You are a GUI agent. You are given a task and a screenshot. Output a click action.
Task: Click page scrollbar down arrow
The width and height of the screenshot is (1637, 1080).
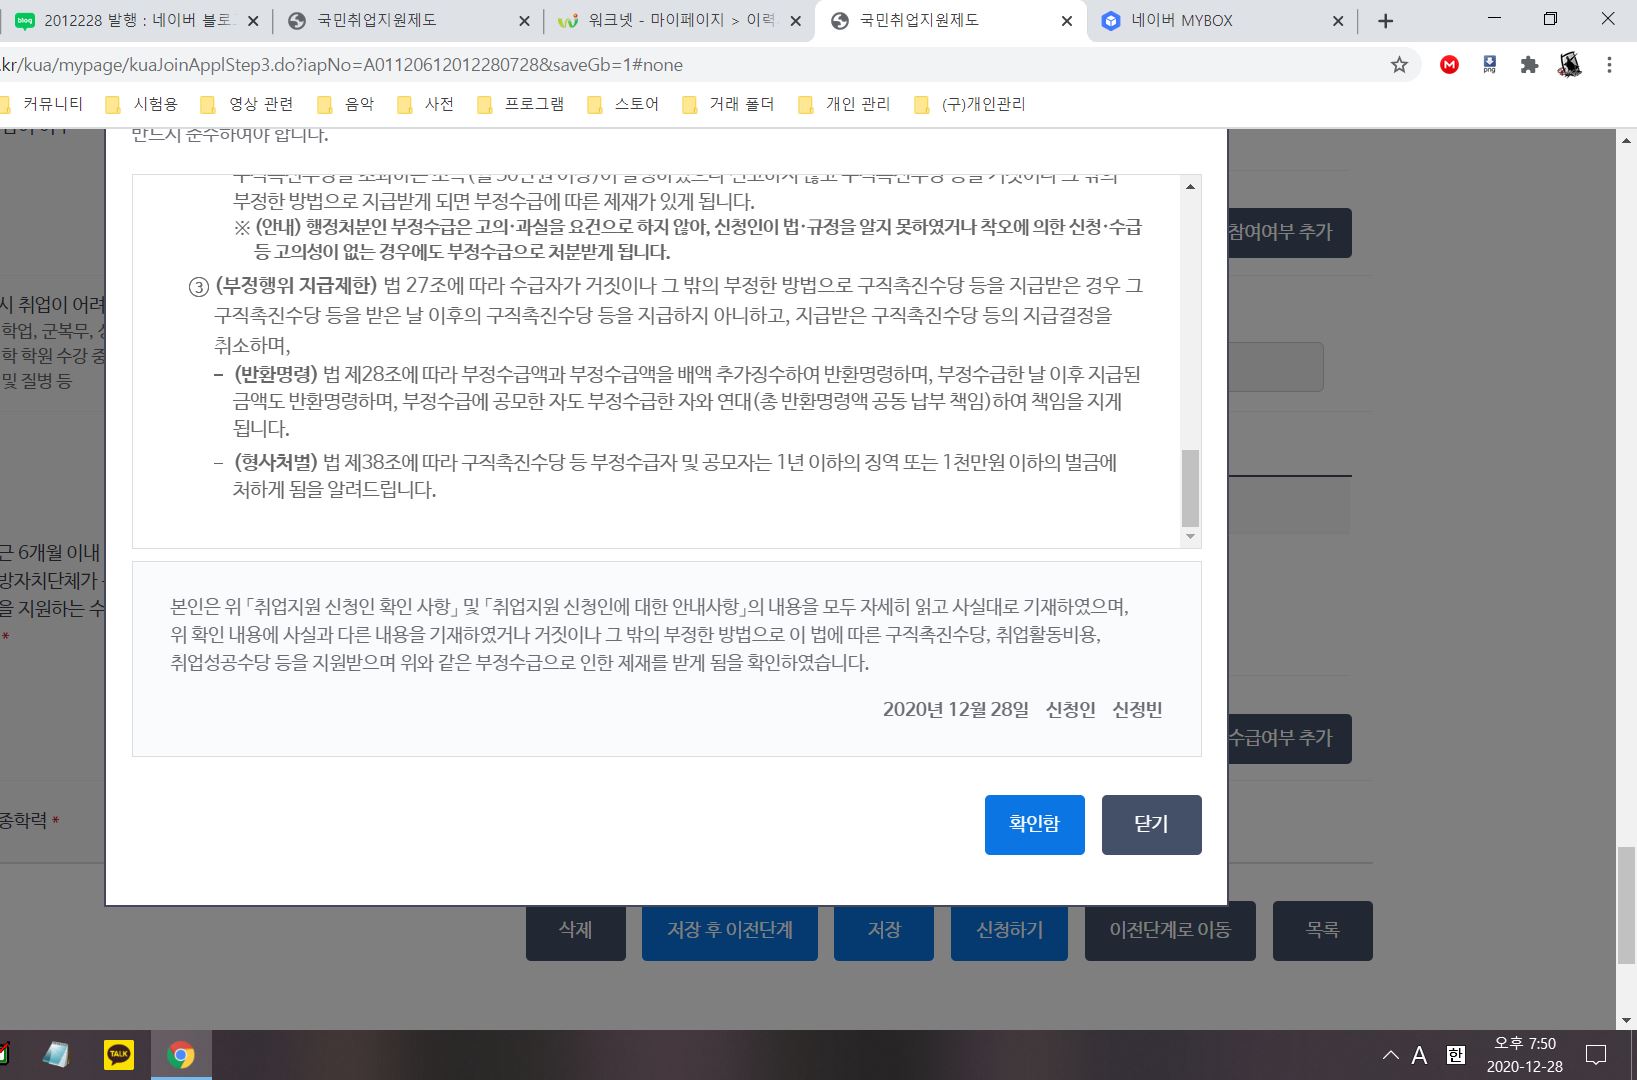(1627, 1020)
